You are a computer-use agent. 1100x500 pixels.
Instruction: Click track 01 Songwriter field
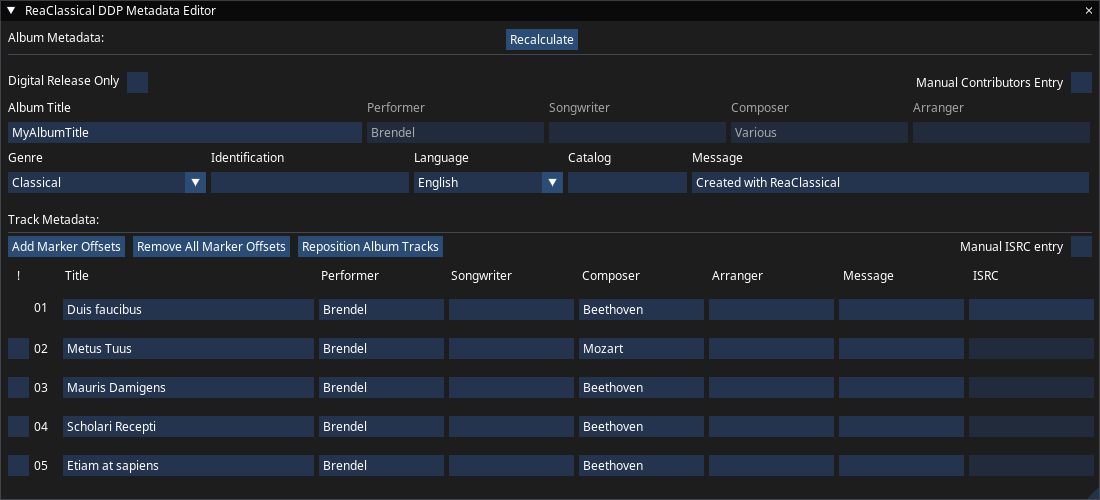(511, 309)
